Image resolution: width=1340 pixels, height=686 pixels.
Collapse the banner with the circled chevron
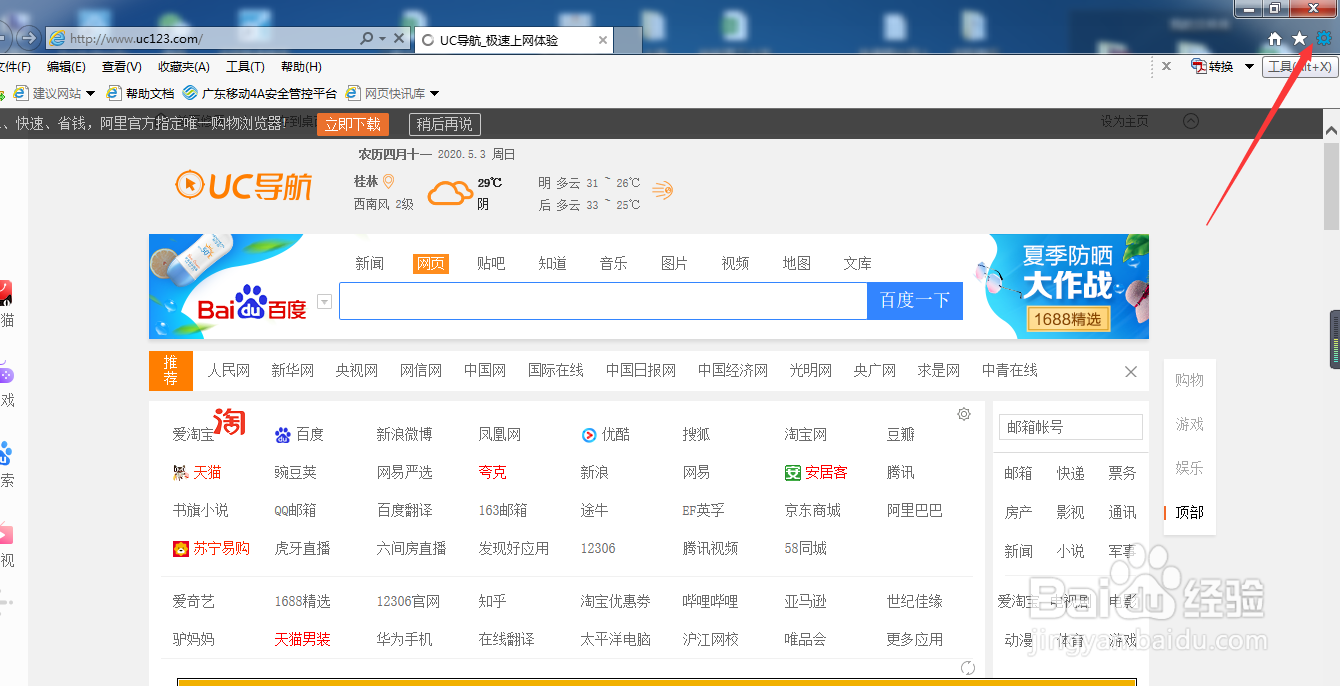(x=1190, y=121)
